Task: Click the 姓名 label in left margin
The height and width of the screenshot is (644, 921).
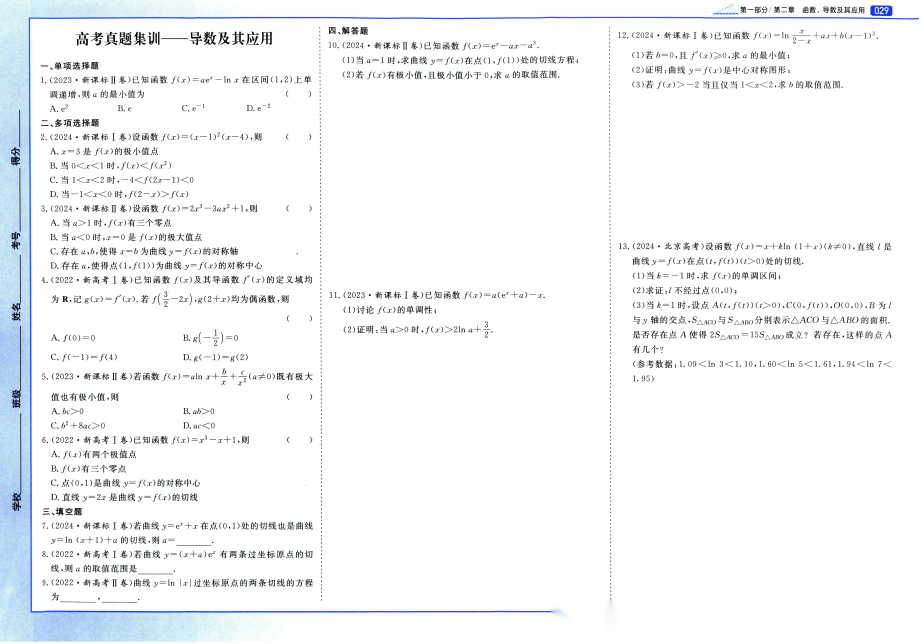Action: 16,313
